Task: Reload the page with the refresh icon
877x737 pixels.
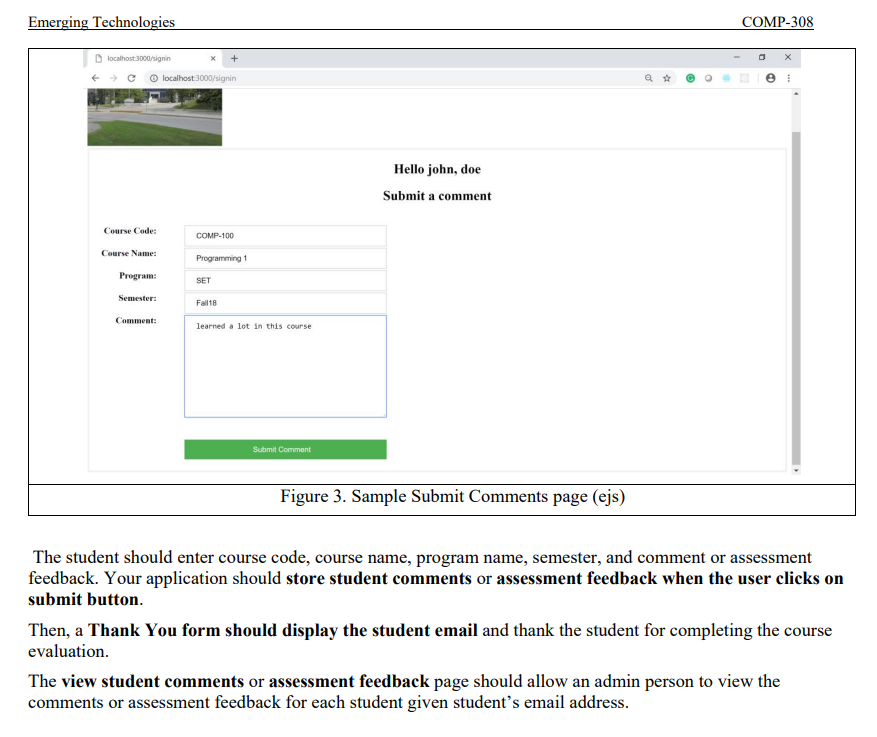Action: point(130,78)
